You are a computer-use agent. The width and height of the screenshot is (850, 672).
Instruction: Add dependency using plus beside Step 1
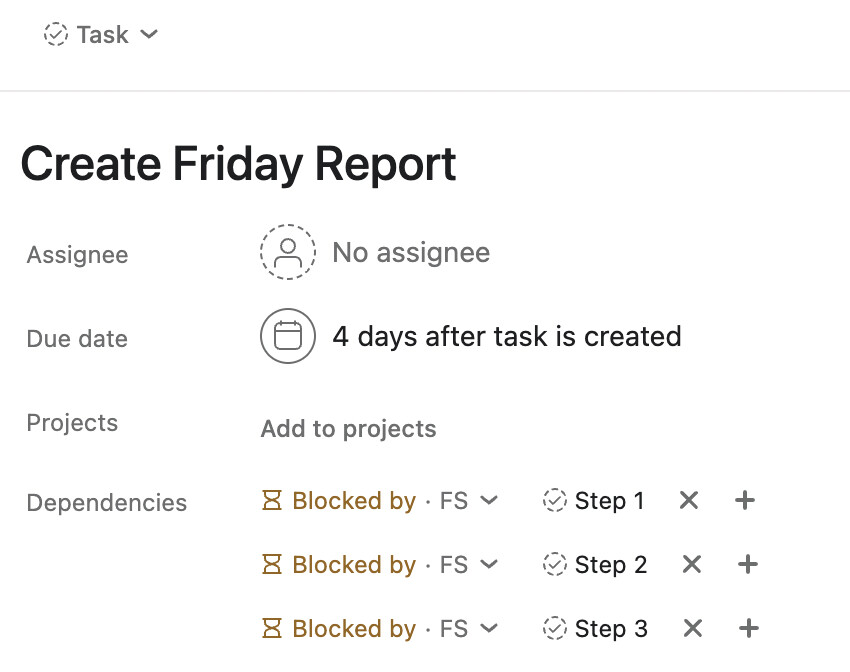(x=744, y=500)
